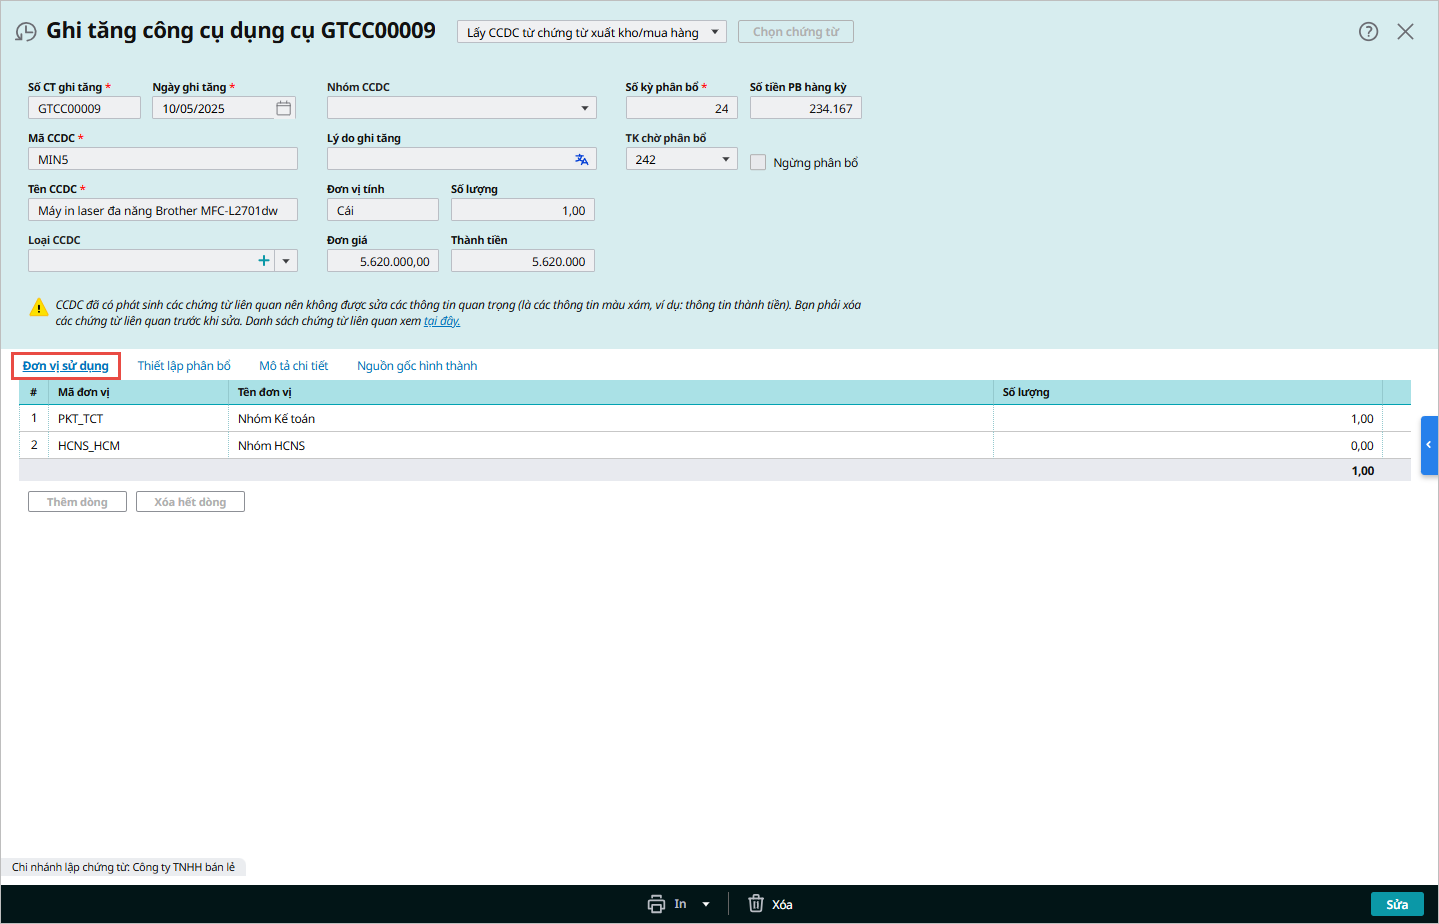Expand the Loại CCDC dropdown arrow
The height and width of the screenshot is (924, 1439).
pyautogui.click(x=286, y=261)
